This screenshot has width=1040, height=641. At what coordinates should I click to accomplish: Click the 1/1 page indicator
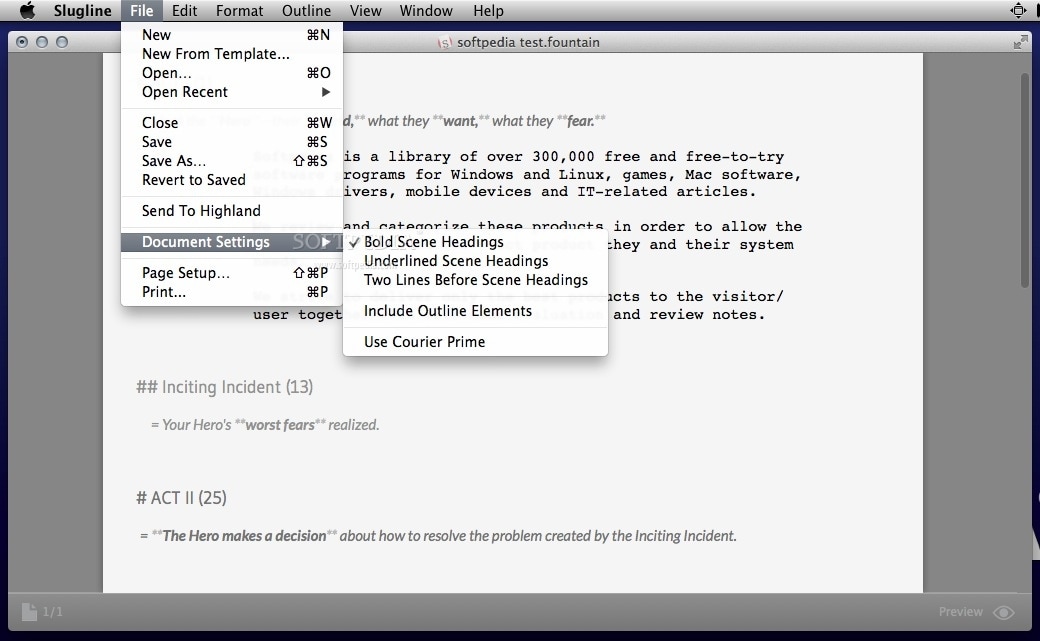coord(52,612)
